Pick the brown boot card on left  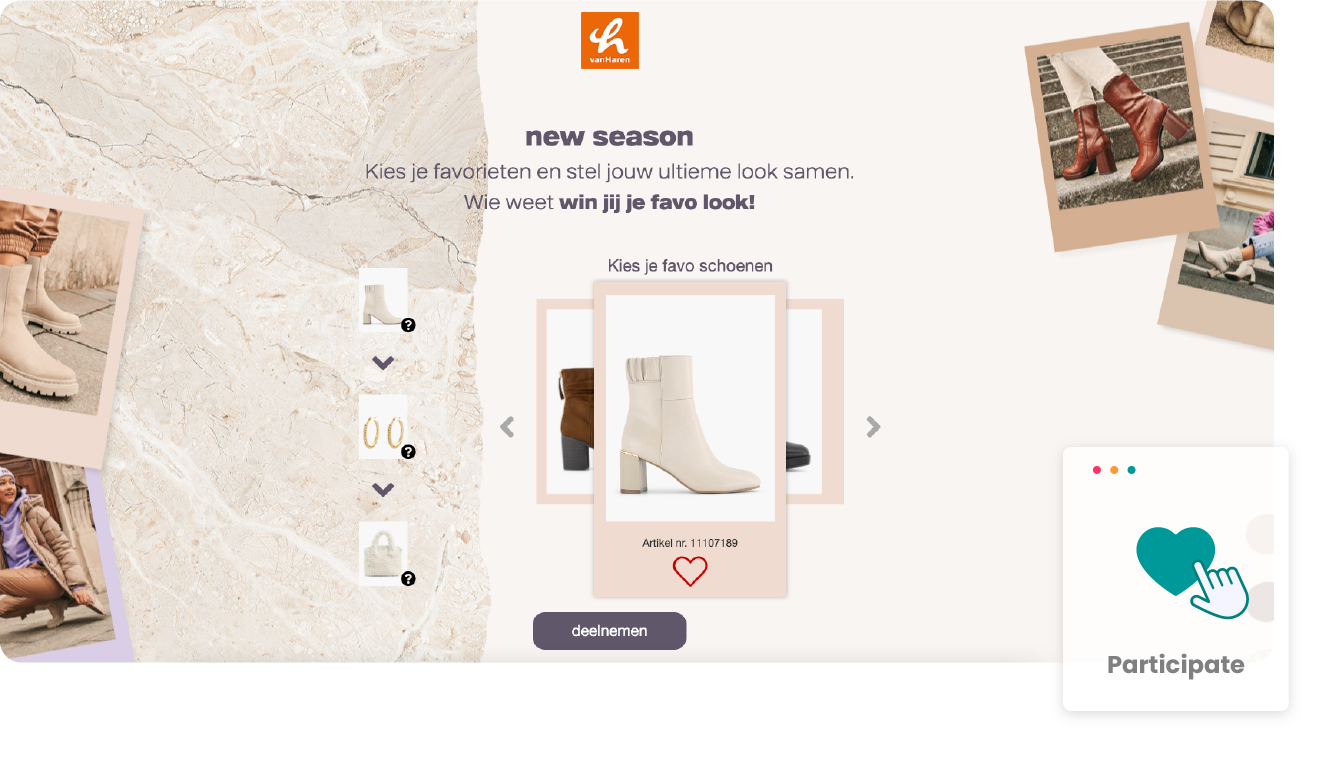(x=565, y=402)
